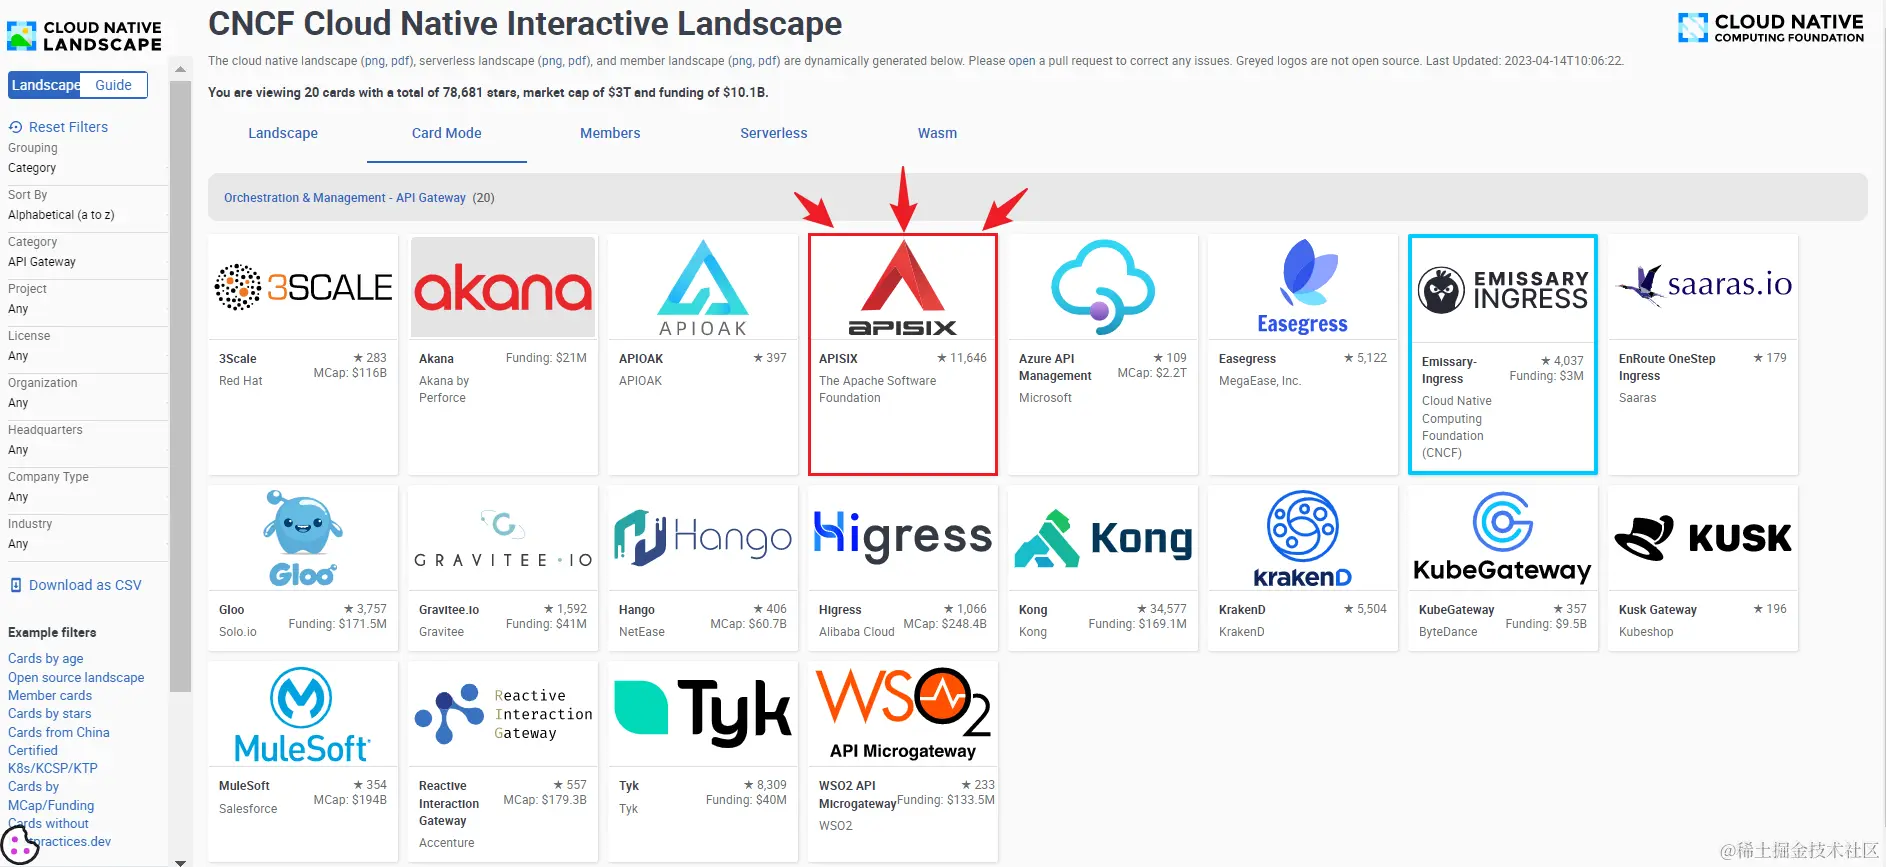Click the open a pull request link
This screenshot has width=1886, height=867.
pos(1022,61)
